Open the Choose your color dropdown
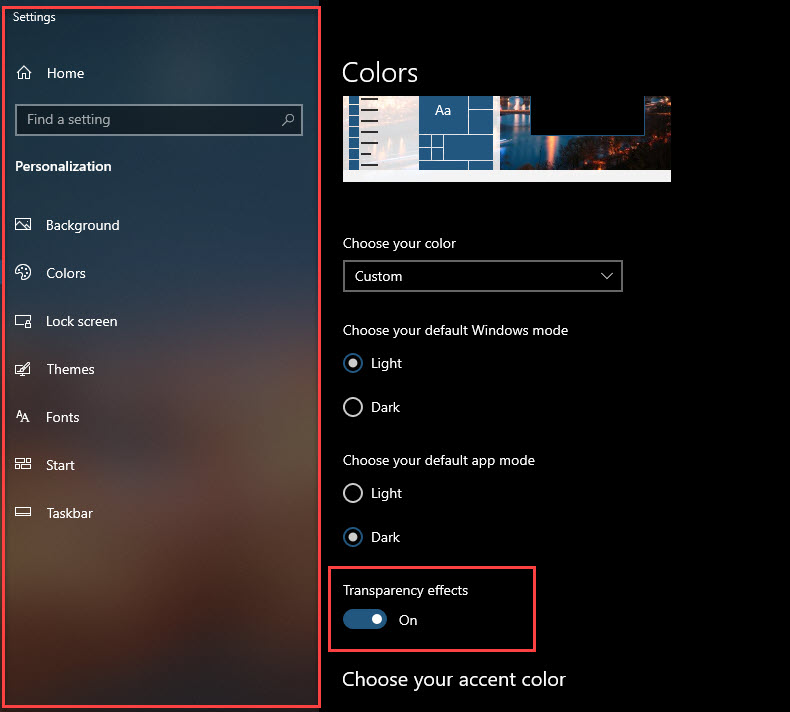This screenshot has width=790, height=712. [482, 276]
